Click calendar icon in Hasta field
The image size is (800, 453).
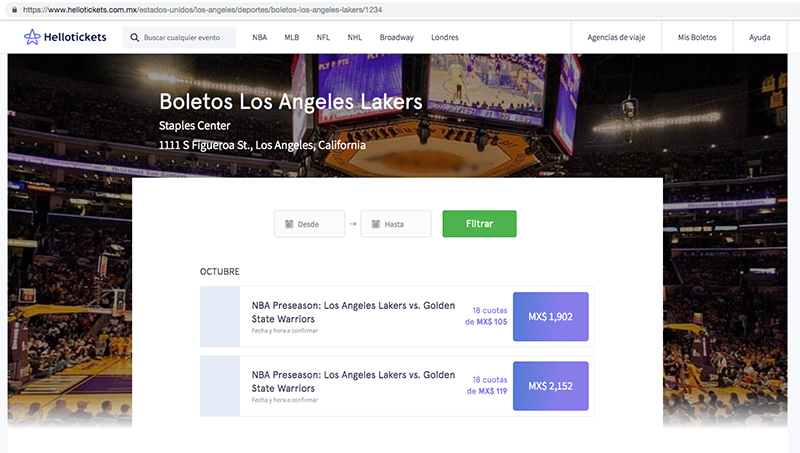376,224
